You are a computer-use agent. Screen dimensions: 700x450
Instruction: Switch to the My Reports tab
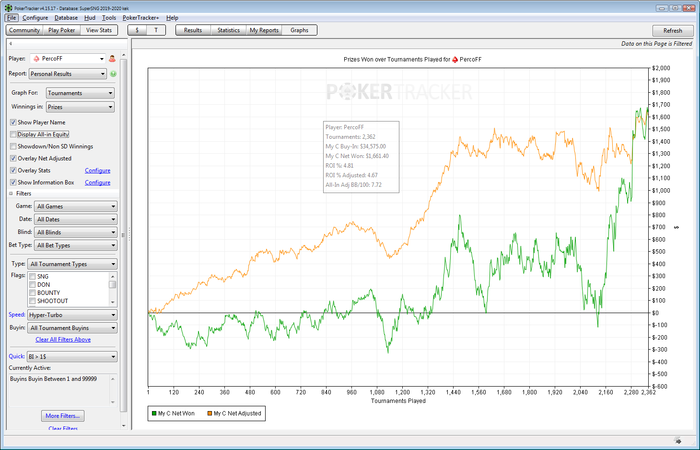click(264, 30)
